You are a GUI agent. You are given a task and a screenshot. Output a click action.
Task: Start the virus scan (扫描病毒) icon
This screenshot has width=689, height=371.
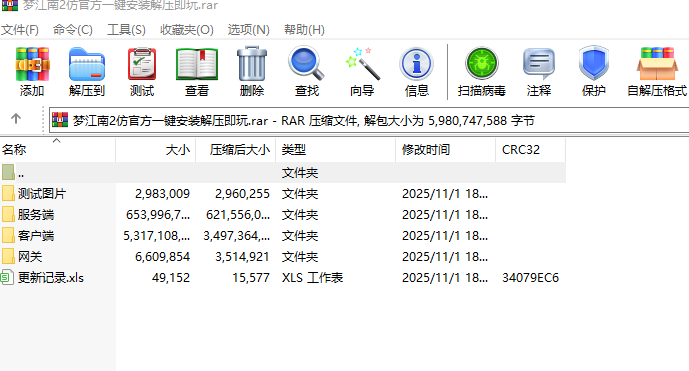click(x=482, y=64)
